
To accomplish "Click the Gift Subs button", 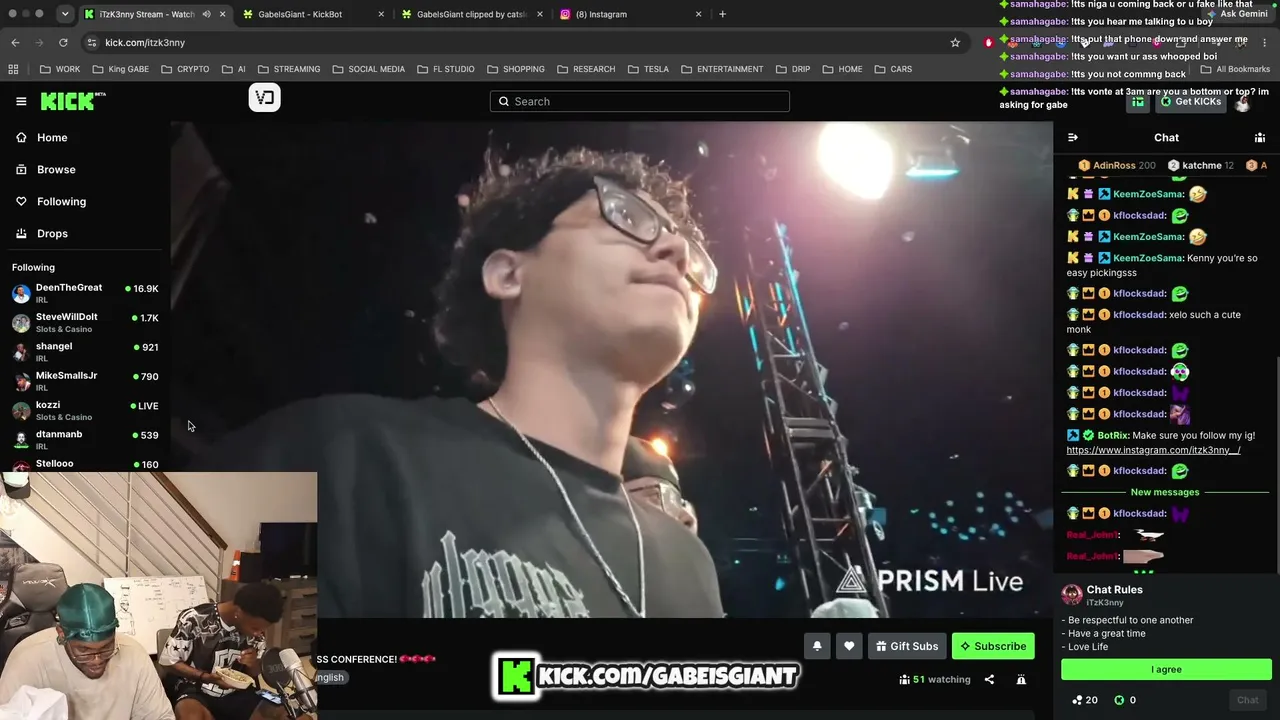I will pyautogui.click(x=907, y=646).
